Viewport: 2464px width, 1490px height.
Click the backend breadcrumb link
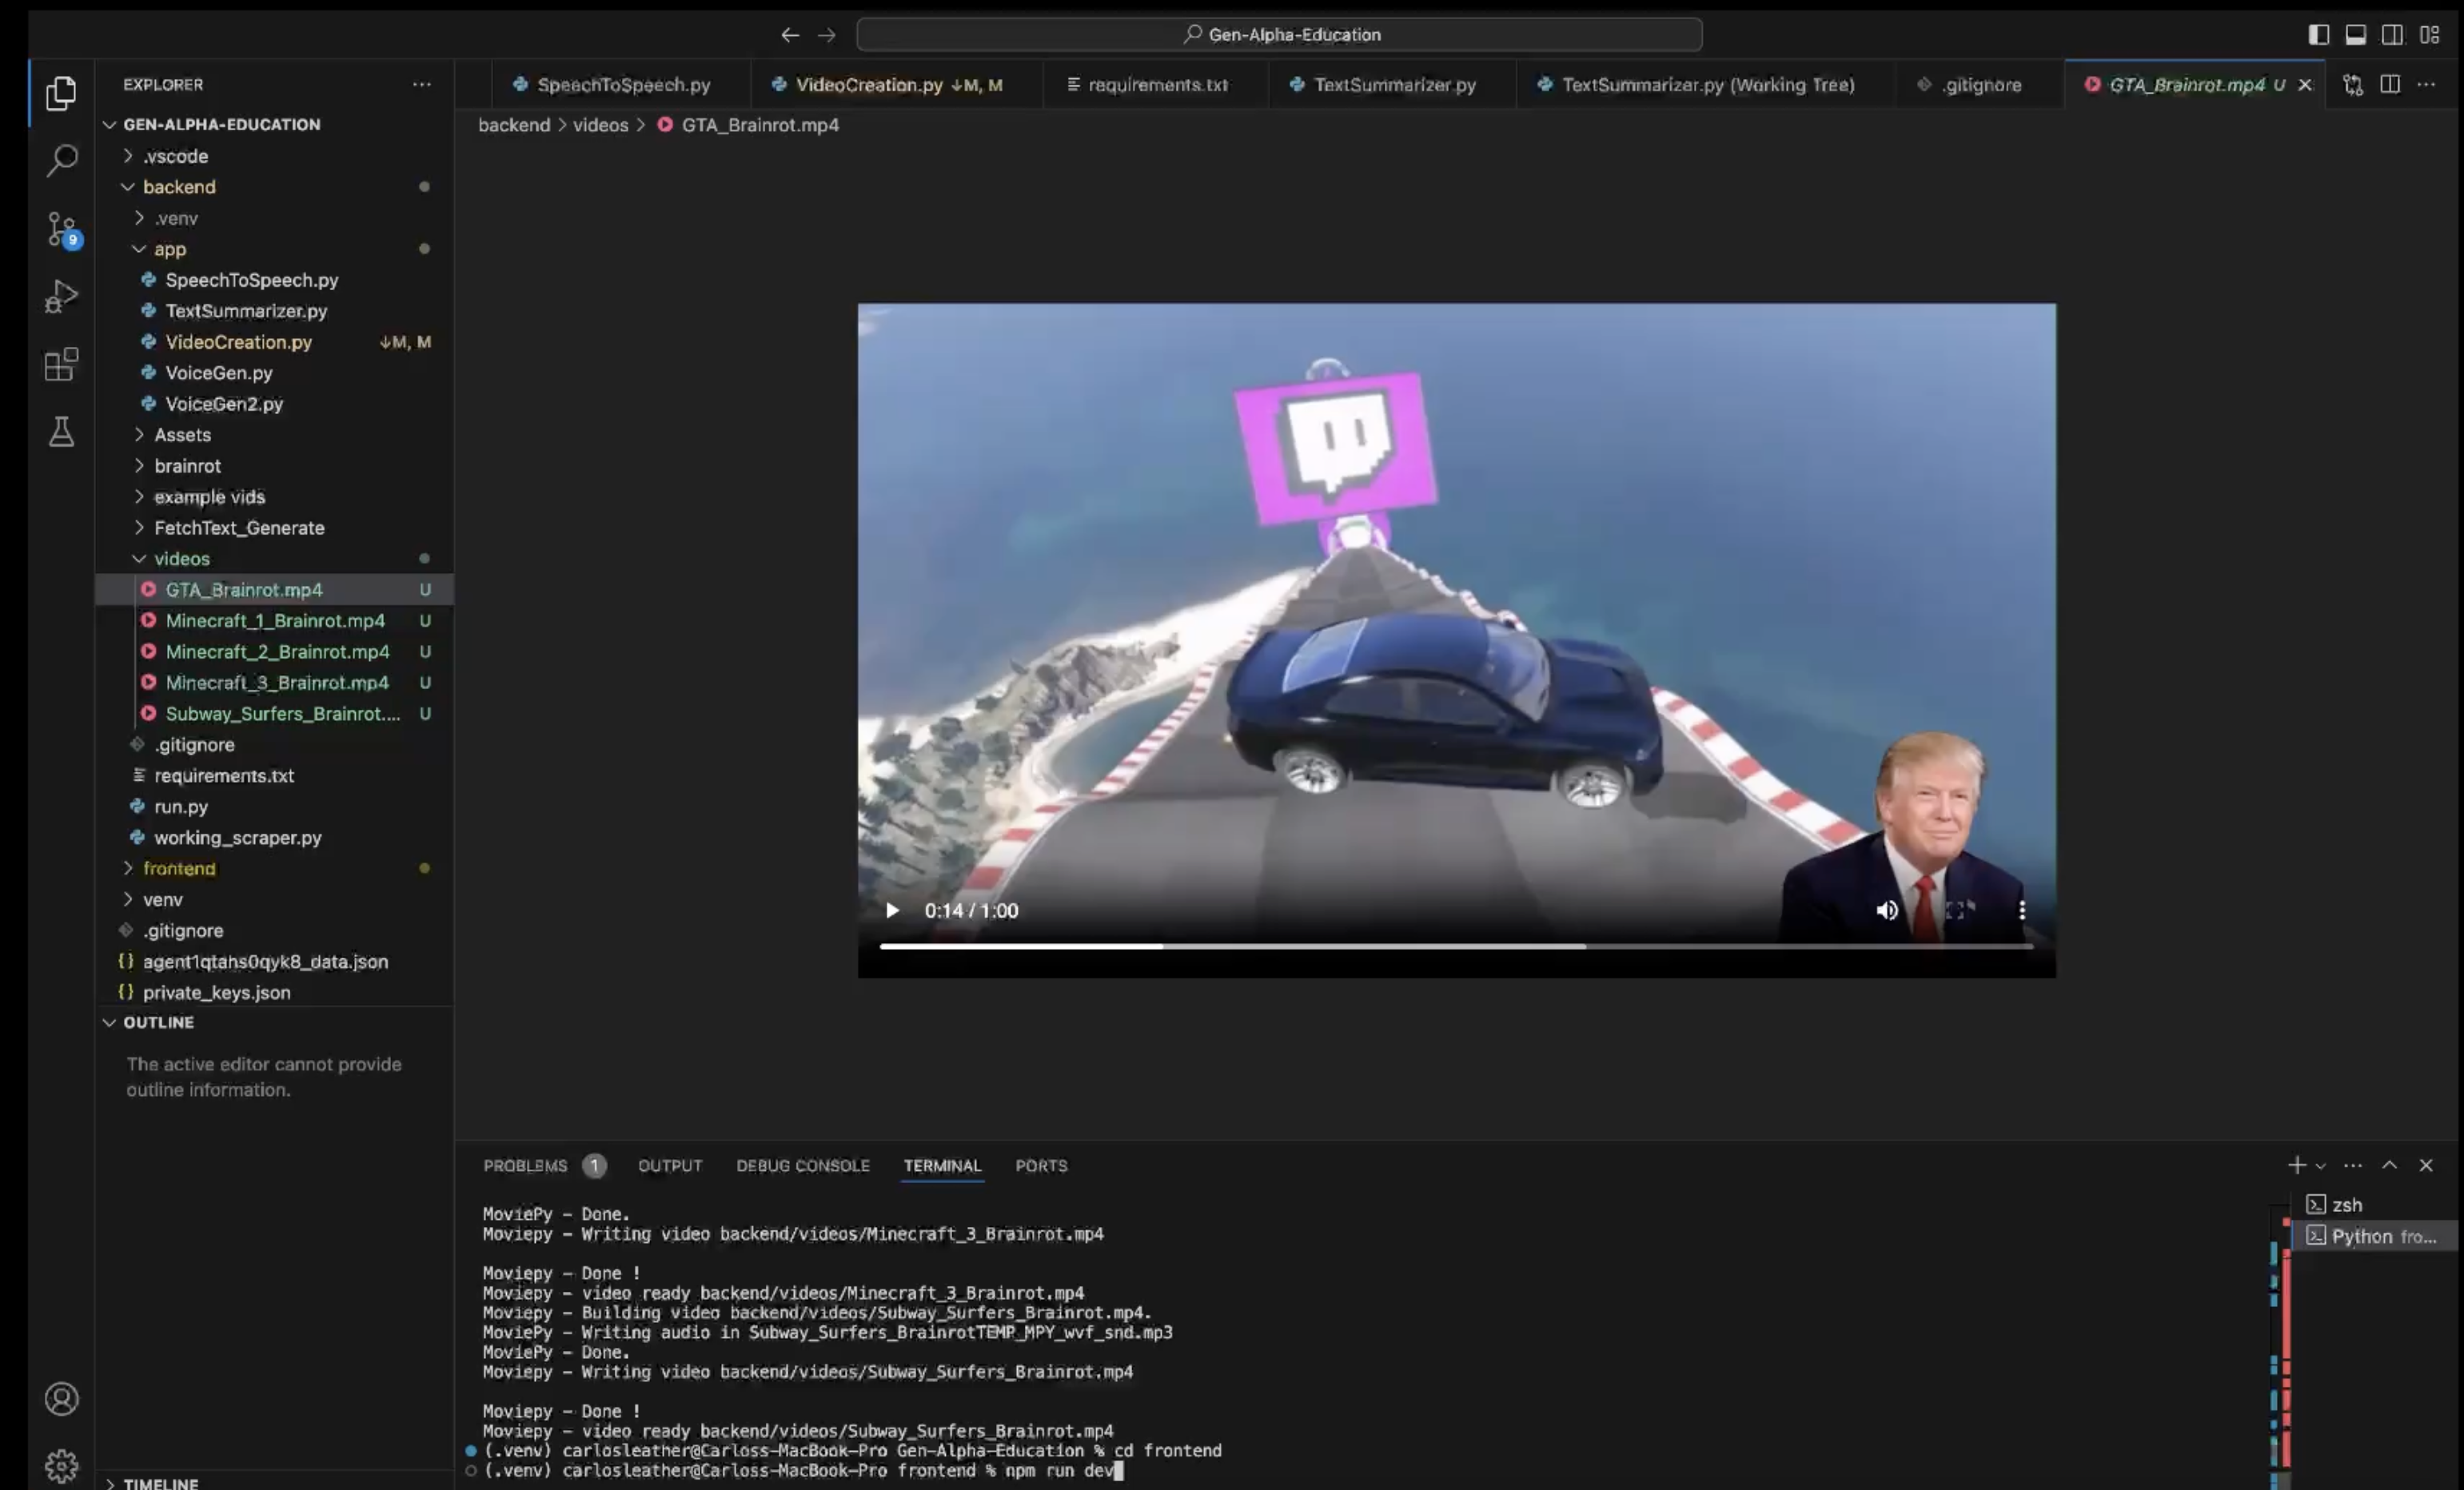(514, 125)
